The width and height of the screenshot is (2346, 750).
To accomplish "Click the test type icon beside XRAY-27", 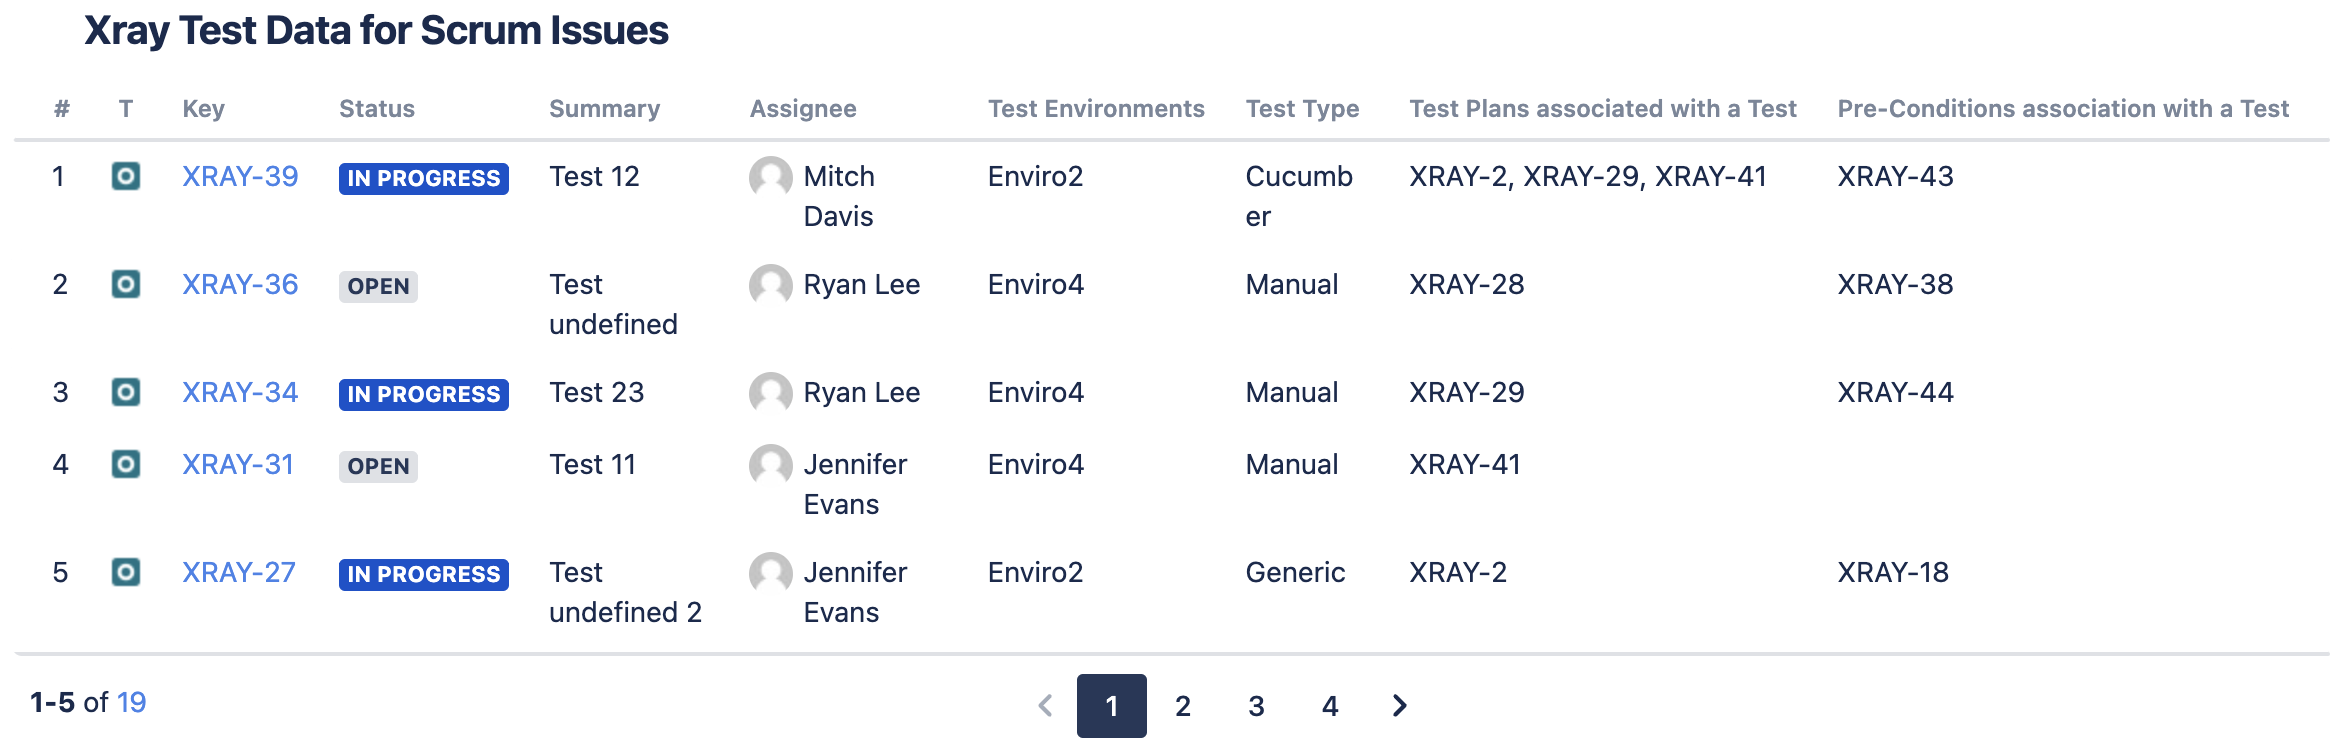I will click(x=125, y=572).
